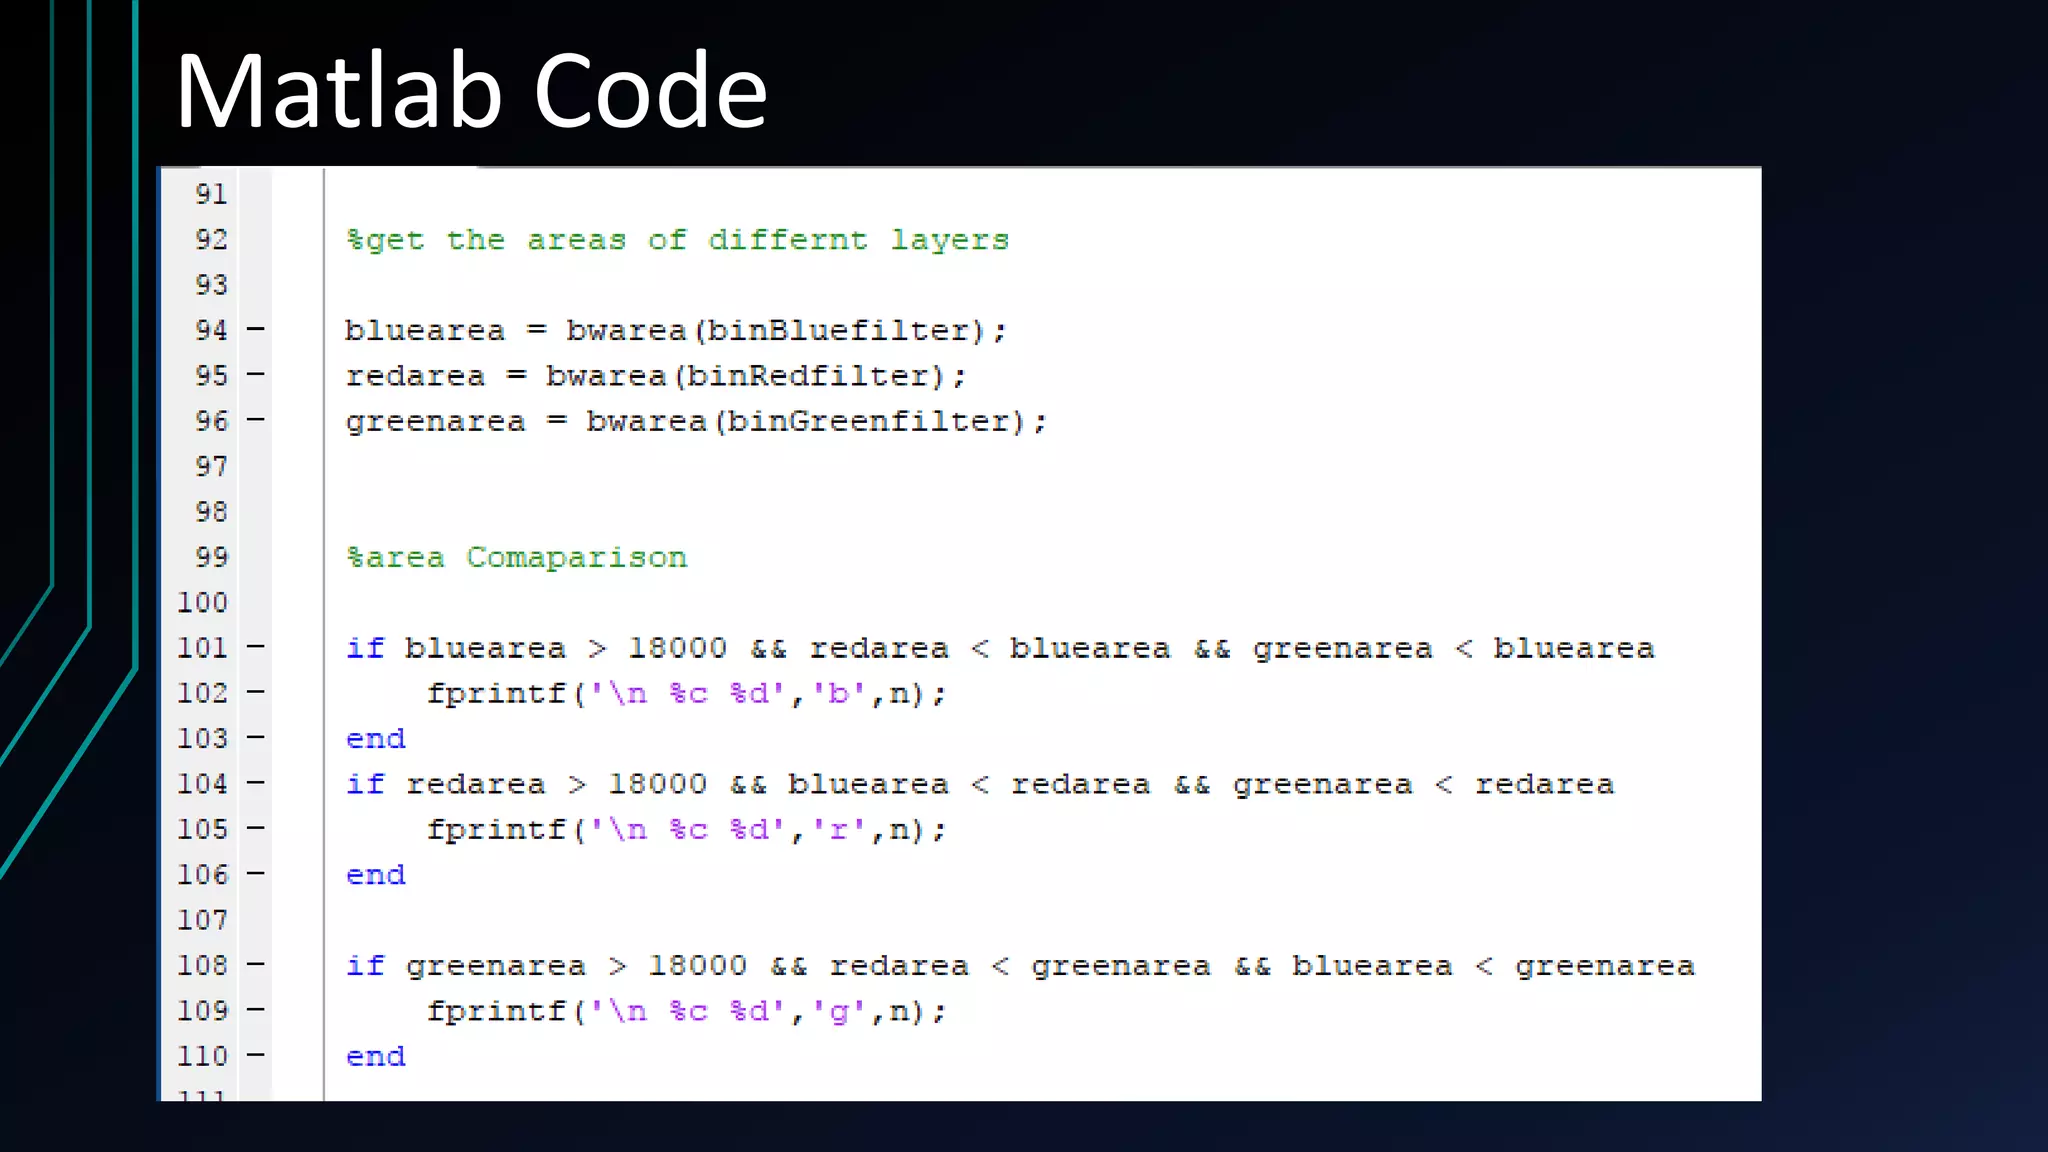Set breakpoint dash on line 106

tap(256, 874)
